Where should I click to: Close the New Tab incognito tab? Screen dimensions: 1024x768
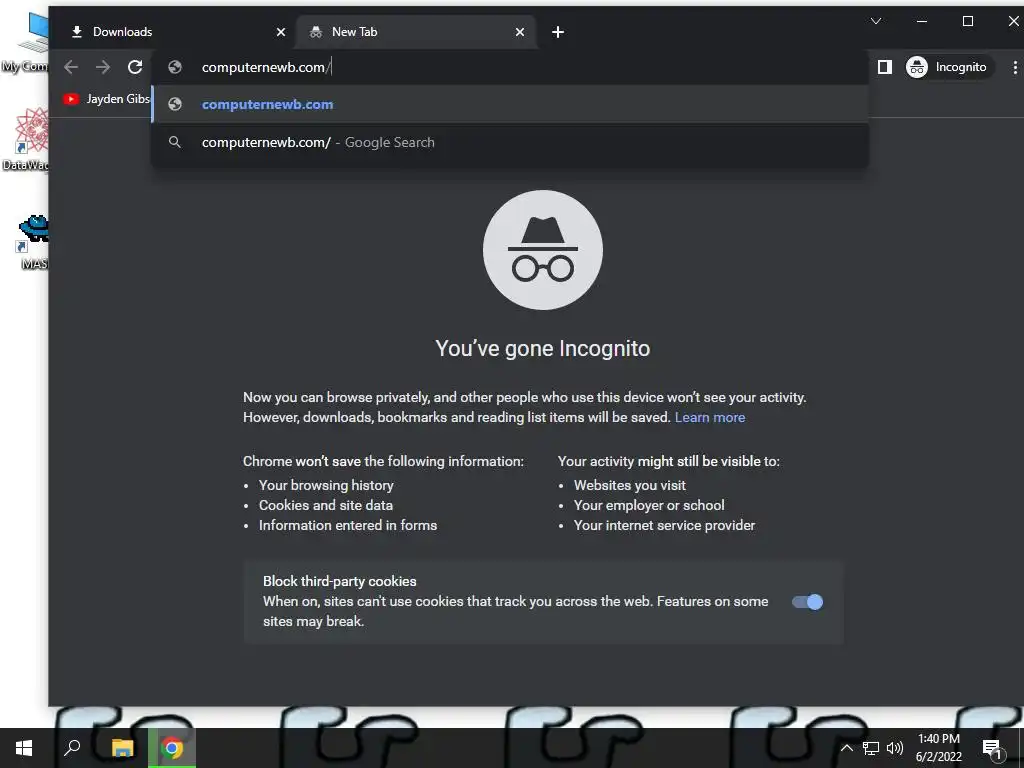tap(520, 32)
